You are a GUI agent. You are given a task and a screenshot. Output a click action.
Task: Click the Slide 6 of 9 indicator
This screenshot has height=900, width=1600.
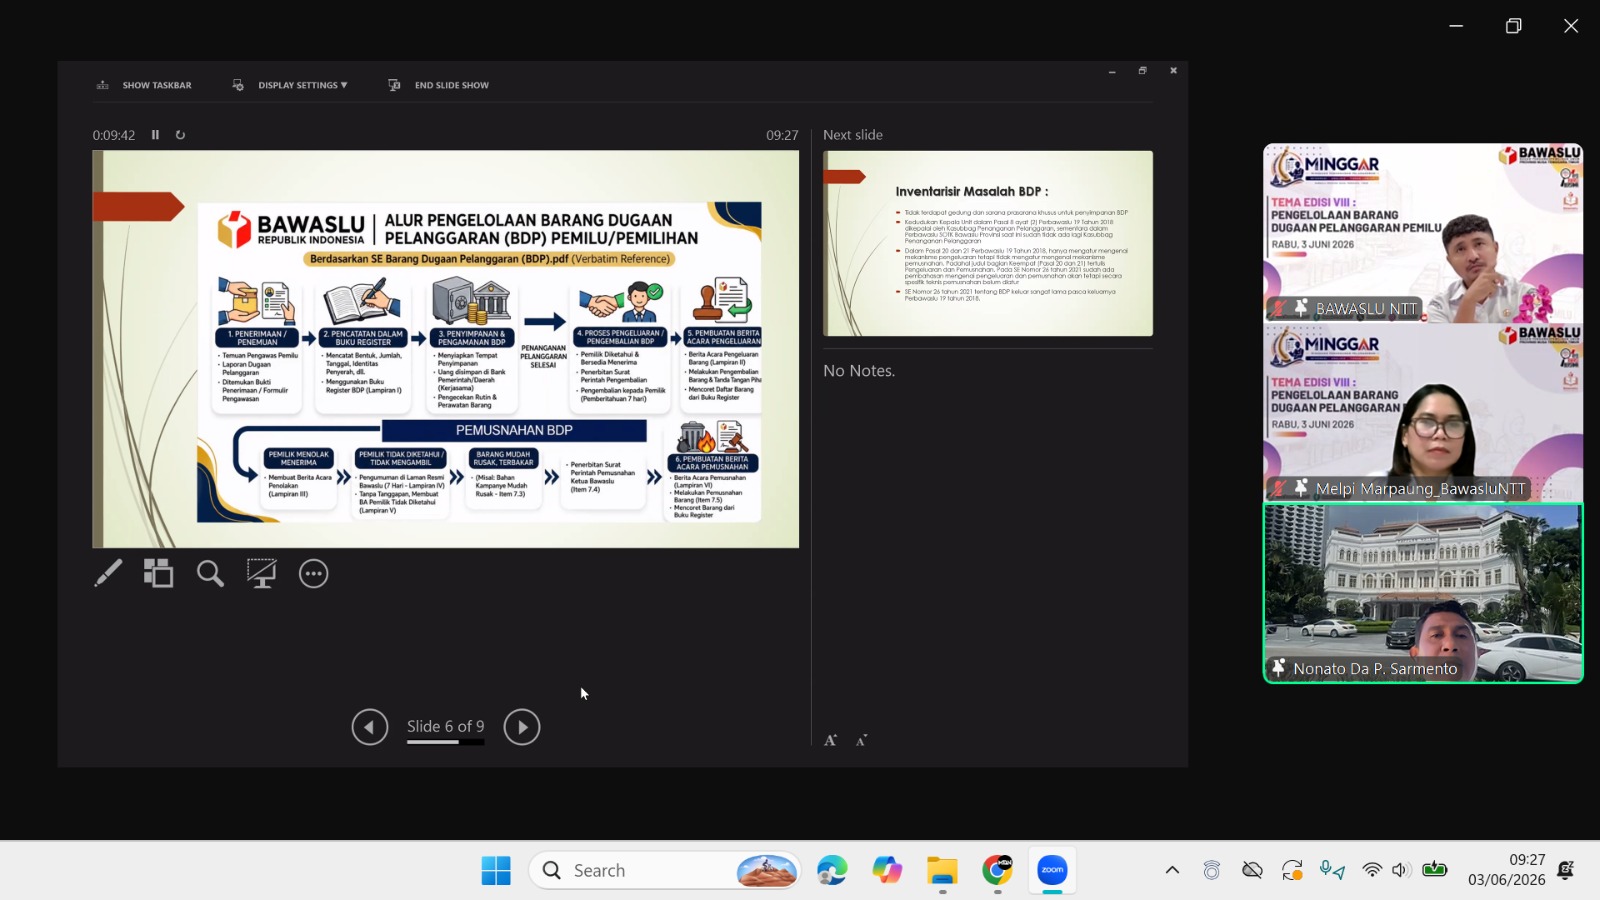445,727
